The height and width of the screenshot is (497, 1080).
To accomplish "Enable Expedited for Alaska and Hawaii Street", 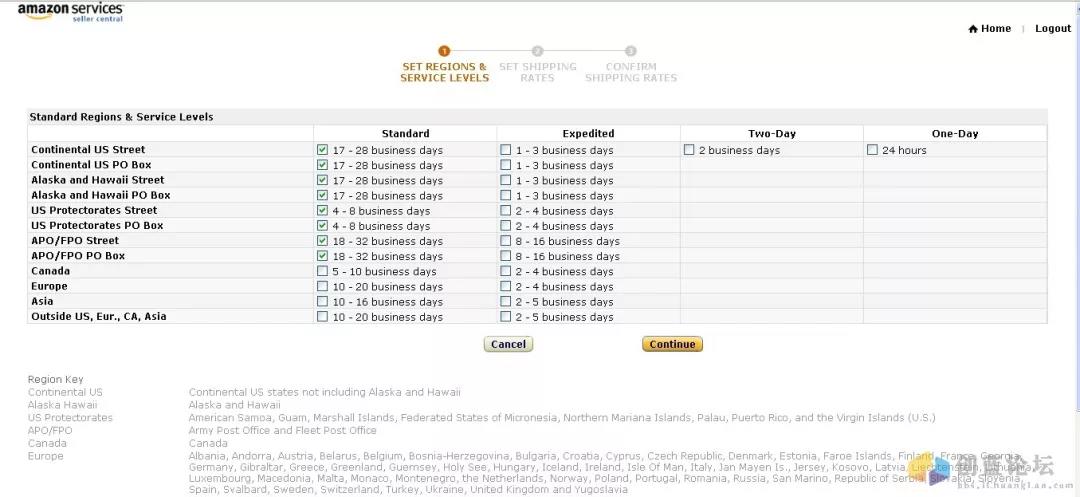I will pyautogui.click(x=506, y=180).
